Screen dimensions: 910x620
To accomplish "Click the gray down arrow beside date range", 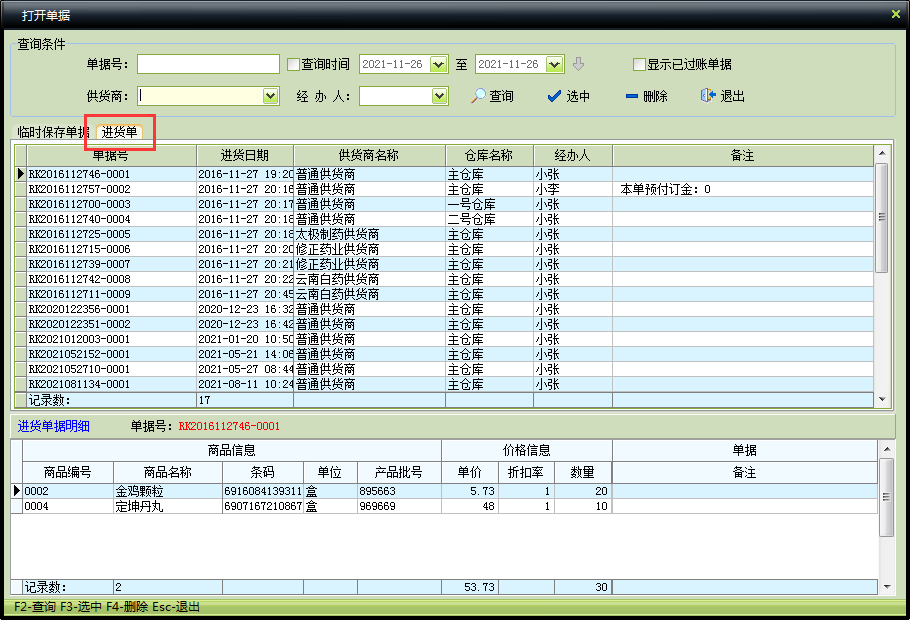I will pos(578,64).
